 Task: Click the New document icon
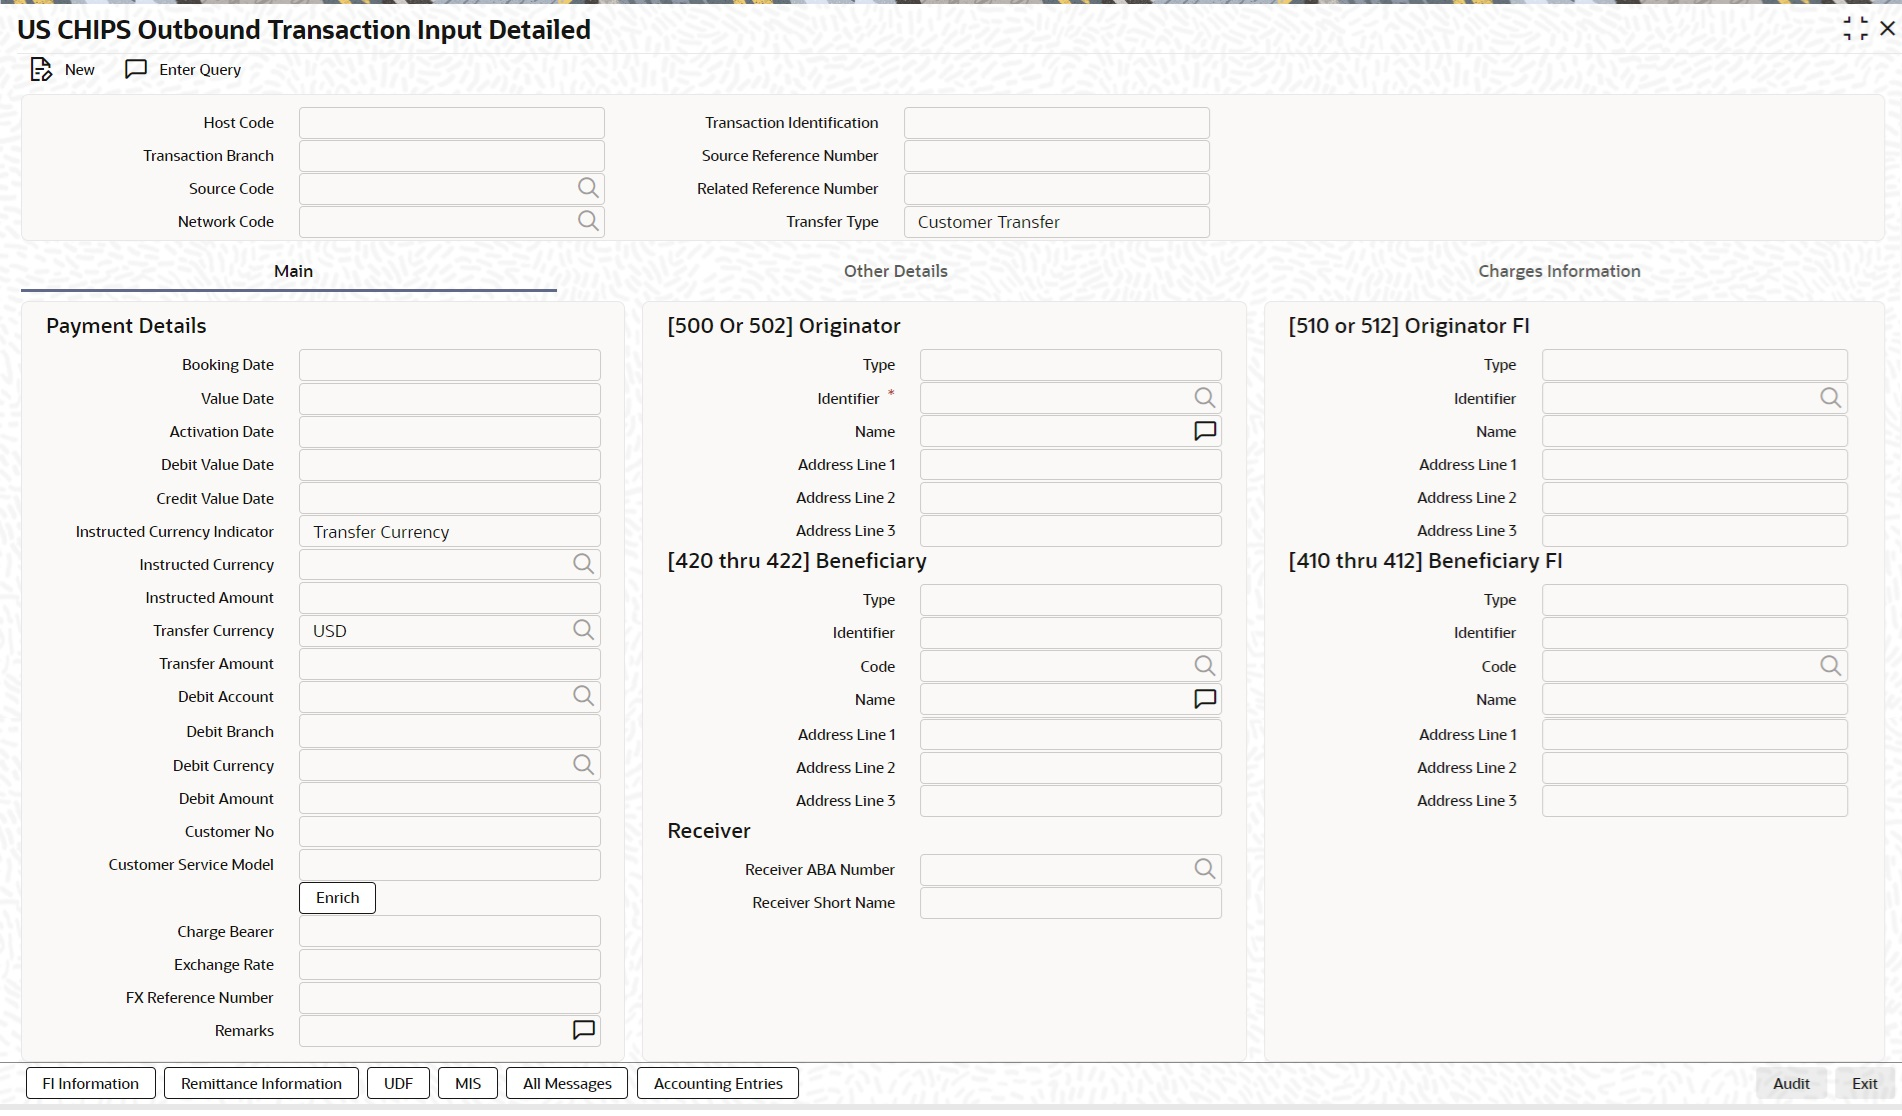41,69
